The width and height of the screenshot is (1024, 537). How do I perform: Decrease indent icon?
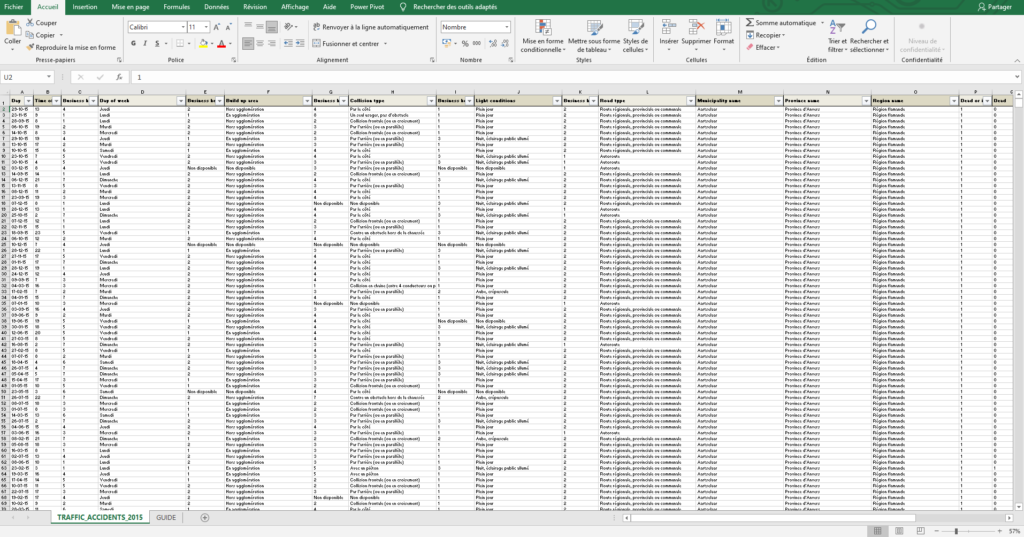coord(288,44)
